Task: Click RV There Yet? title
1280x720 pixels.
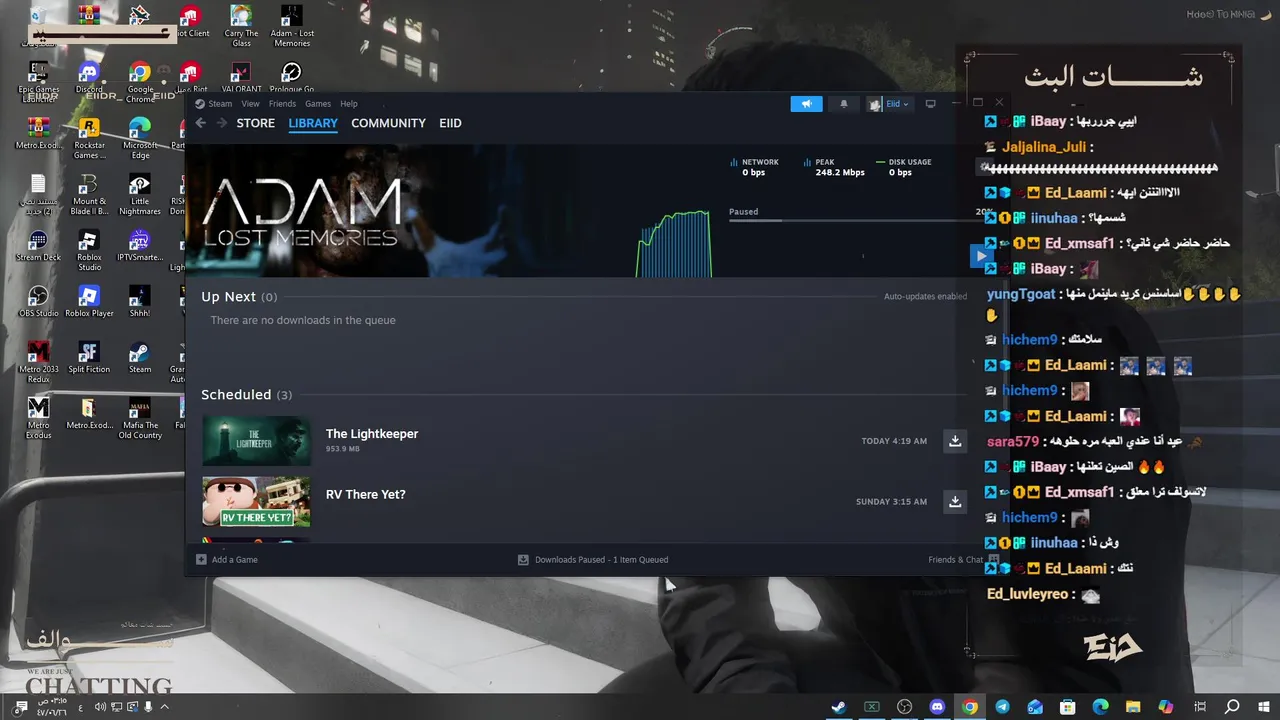Action: [x=365, y=495]
